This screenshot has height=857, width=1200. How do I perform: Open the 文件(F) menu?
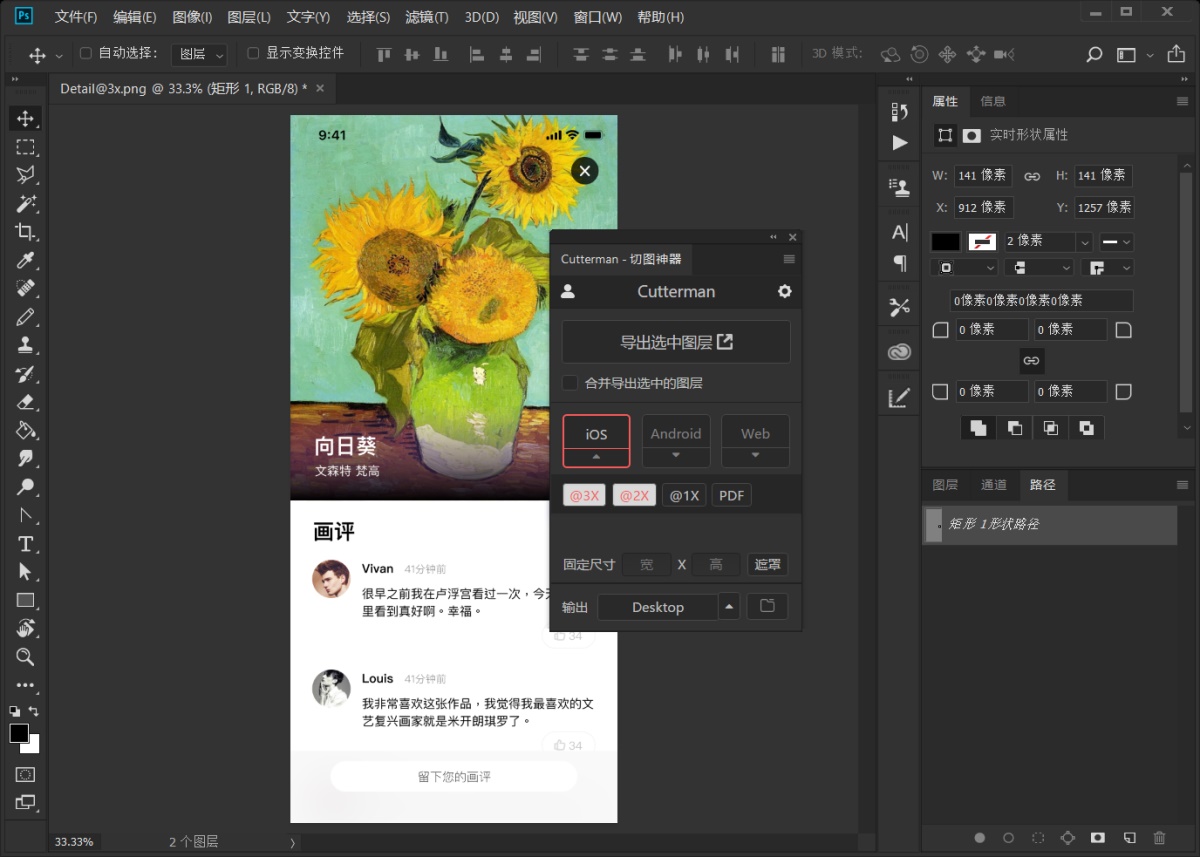pyautogui.click(x=76, y=17)
